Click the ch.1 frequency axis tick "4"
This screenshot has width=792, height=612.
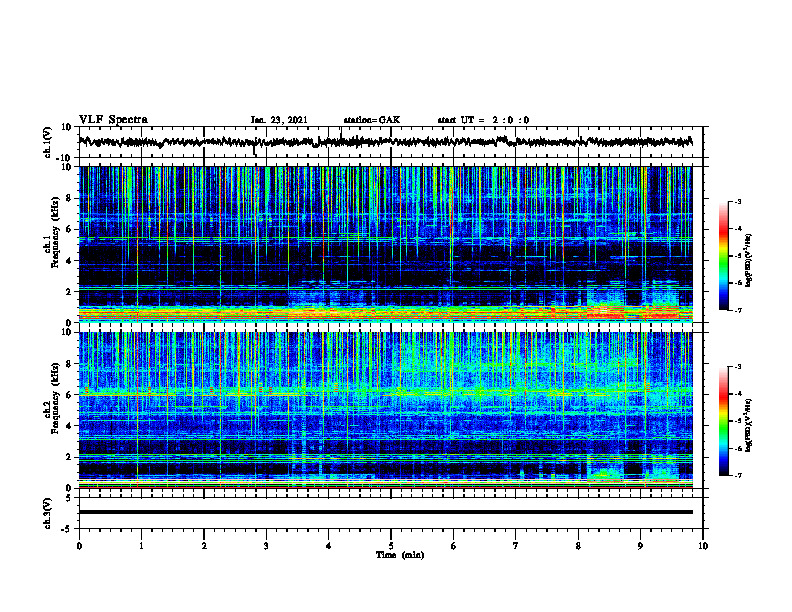pyautogui.click(x=70, y=261)
